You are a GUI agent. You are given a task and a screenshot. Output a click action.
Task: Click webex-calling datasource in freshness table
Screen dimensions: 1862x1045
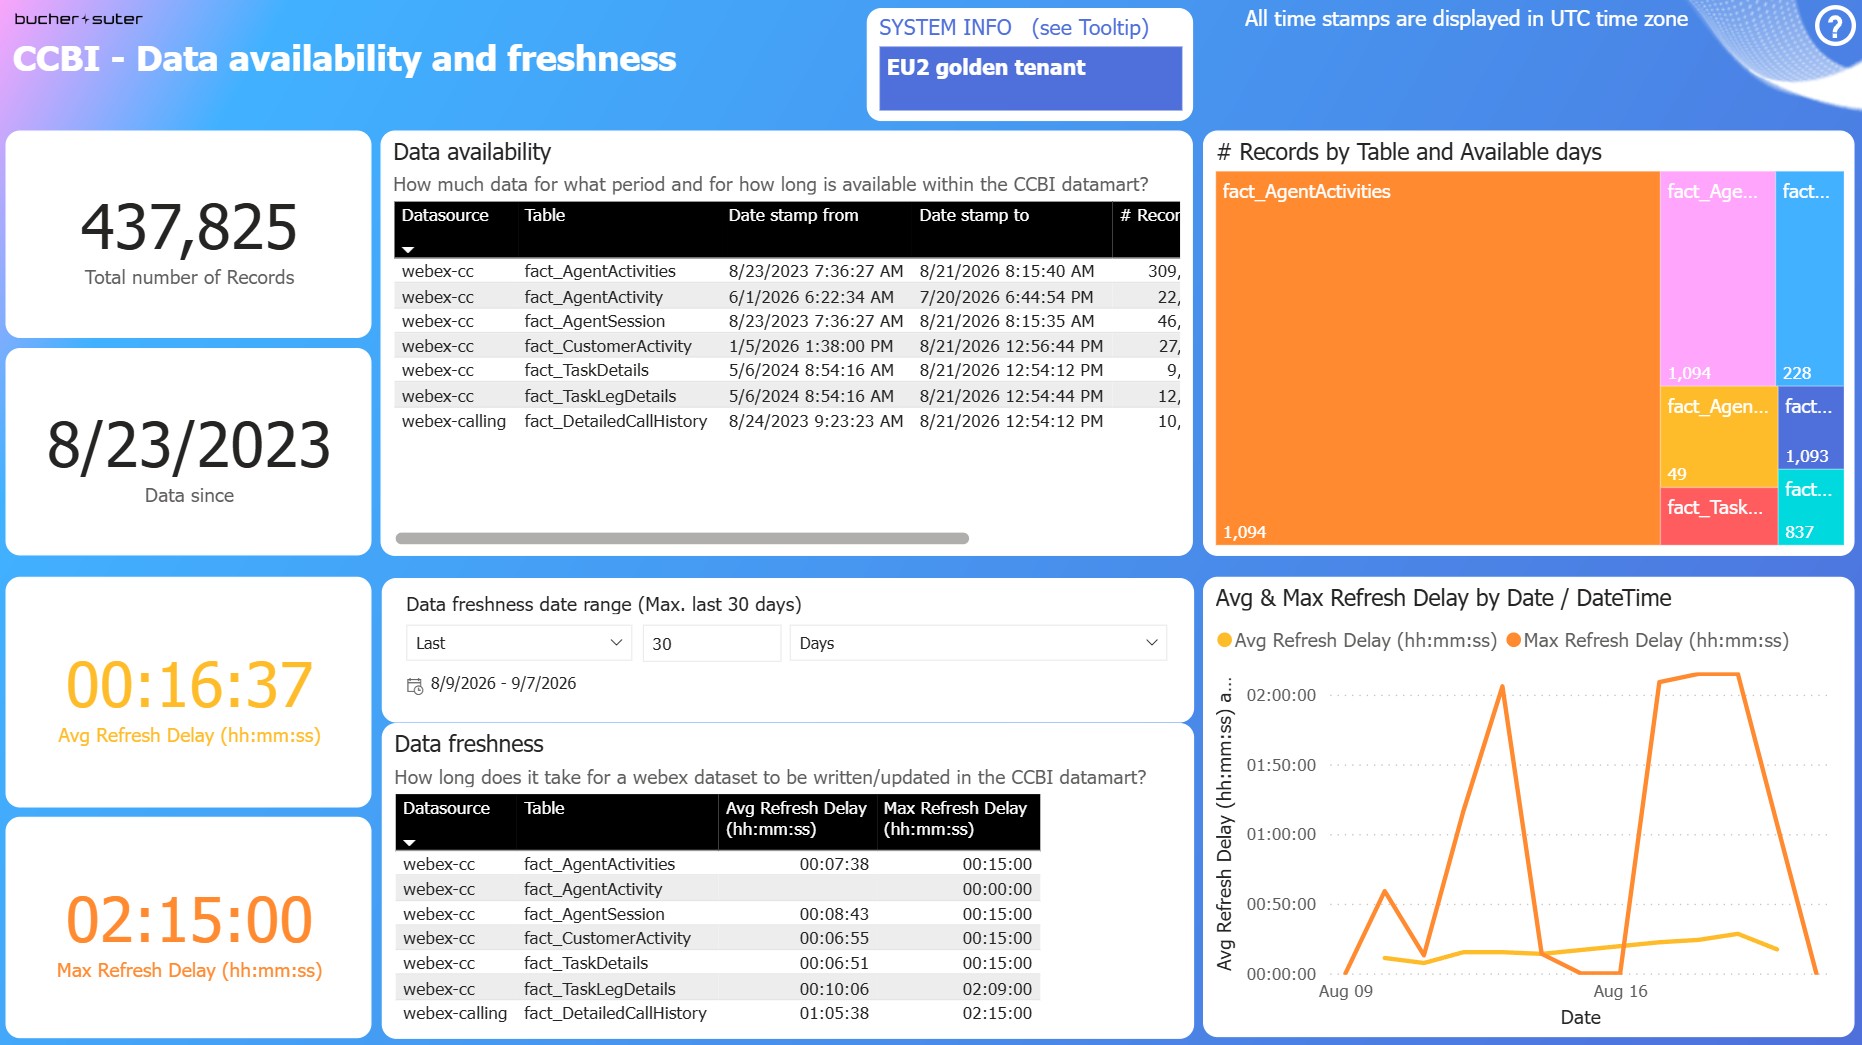tap(455, 1013)
